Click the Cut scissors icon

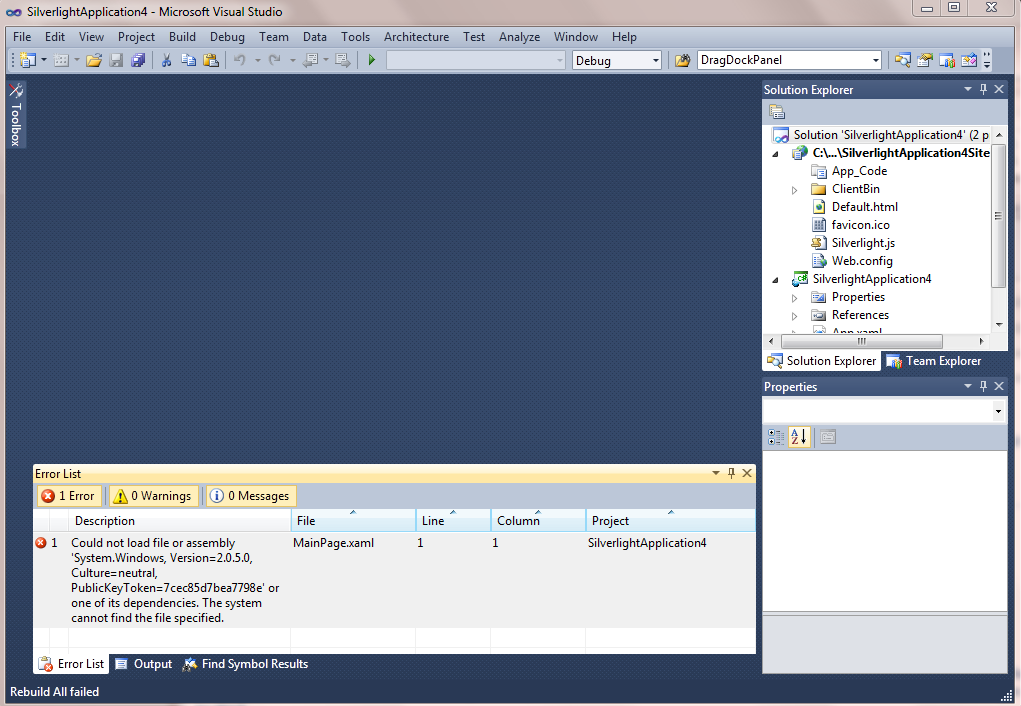coord(166,61)
